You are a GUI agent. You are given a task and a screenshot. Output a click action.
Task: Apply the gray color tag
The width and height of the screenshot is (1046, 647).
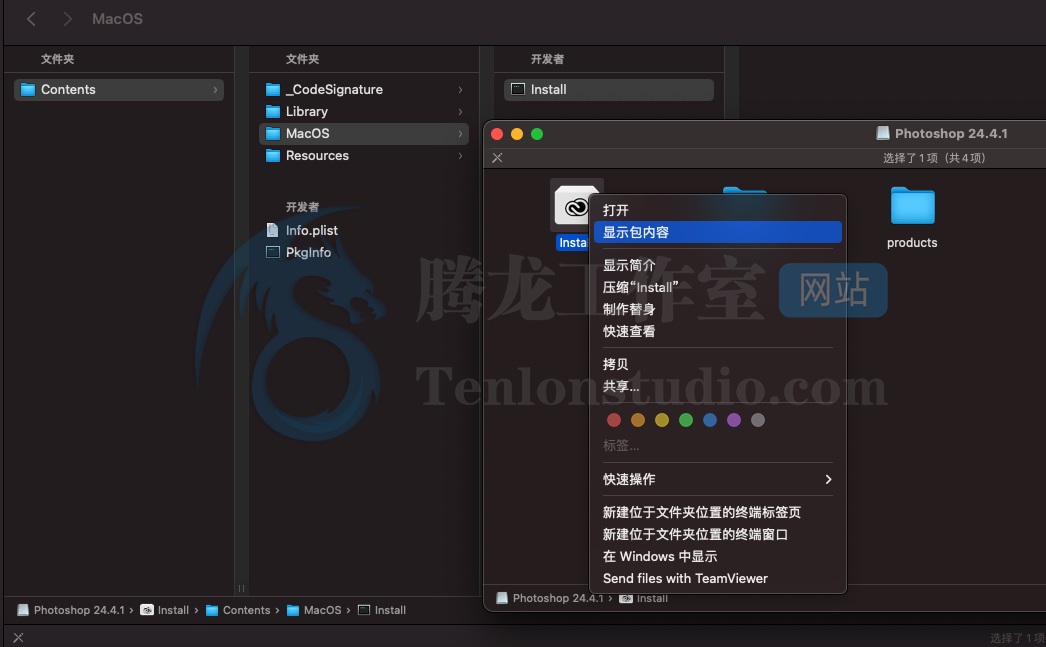click(x=758, y=420)
